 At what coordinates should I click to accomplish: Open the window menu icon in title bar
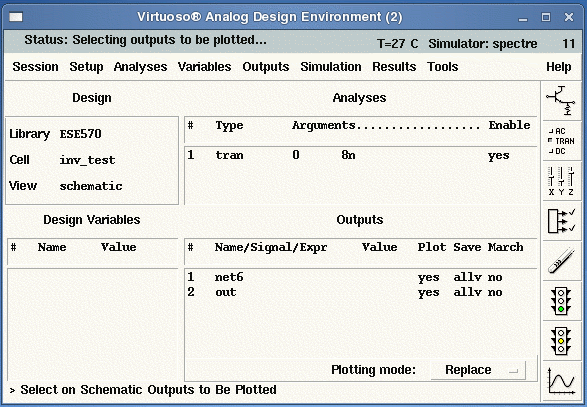point(16,17)
